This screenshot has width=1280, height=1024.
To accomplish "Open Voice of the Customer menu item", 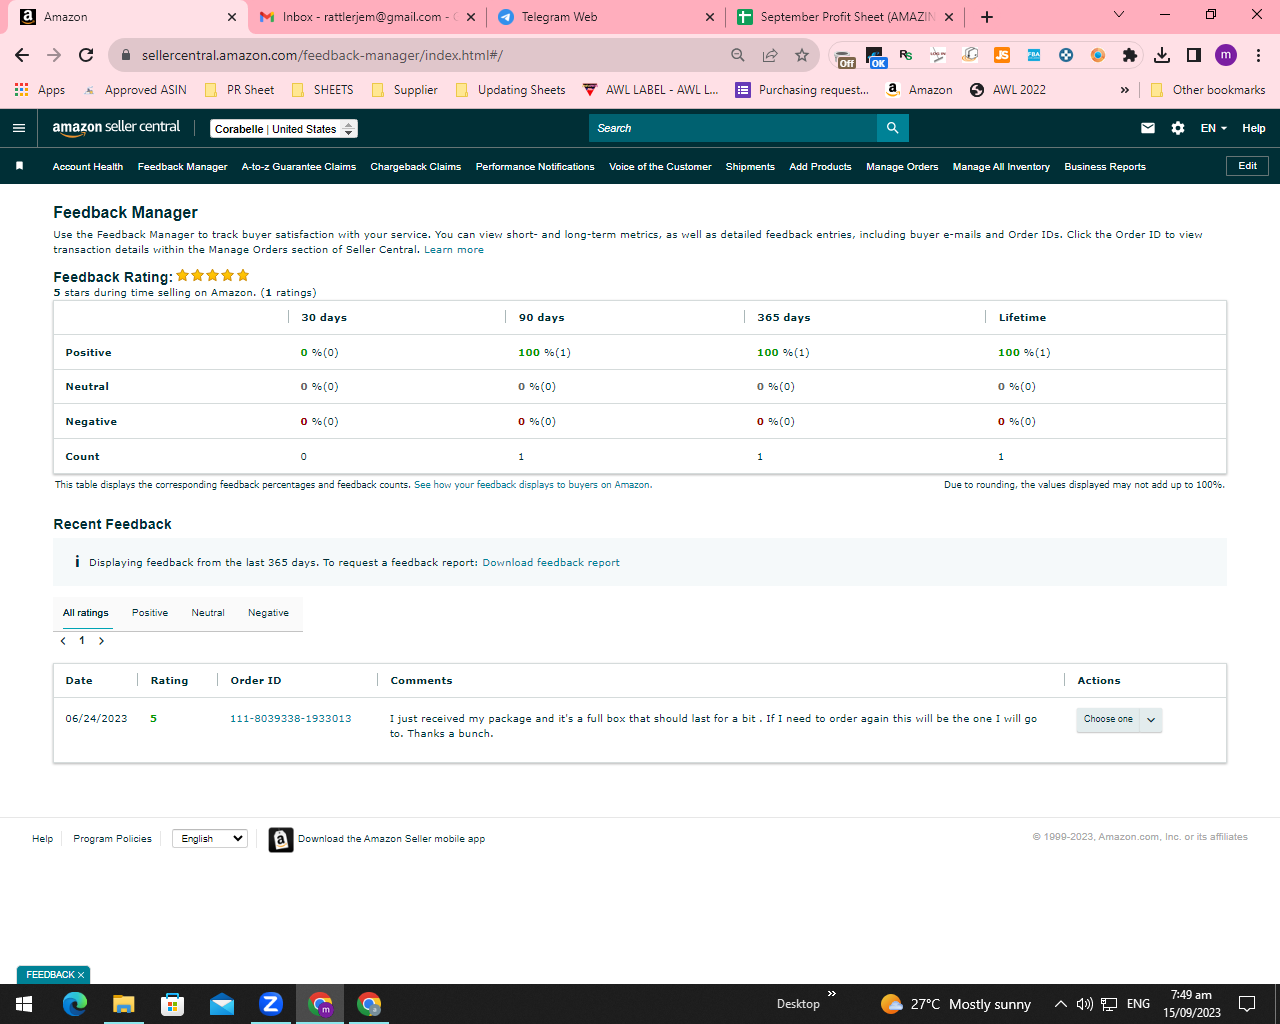I will [660, 167].
